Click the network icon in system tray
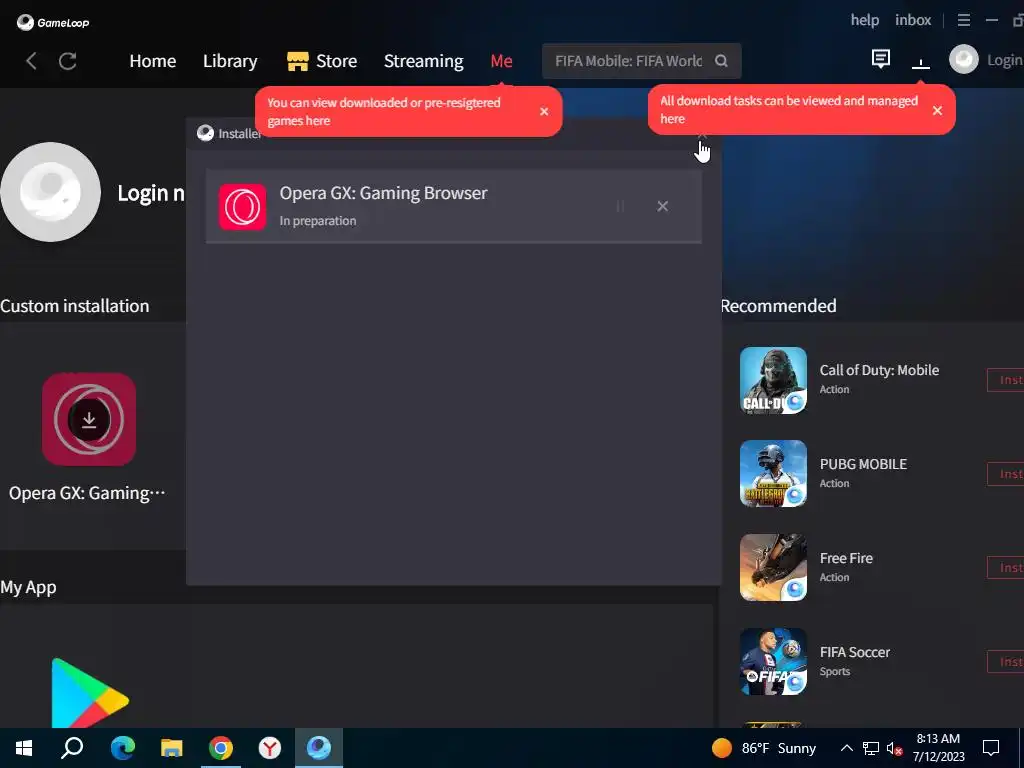This screenshot has width=1024, height=768. pyautogui.click(x=871, y=748)
